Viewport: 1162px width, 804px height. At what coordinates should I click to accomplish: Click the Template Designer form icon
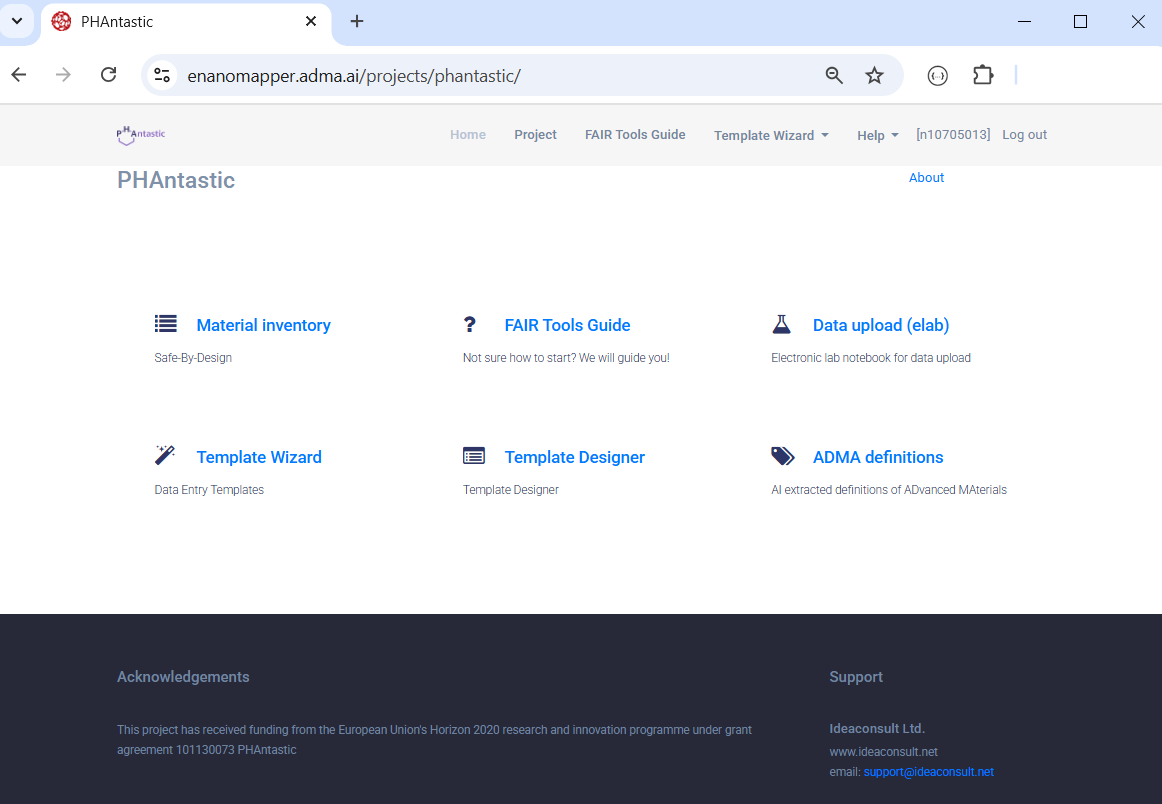pyautogui.click(x=474, y=456)
